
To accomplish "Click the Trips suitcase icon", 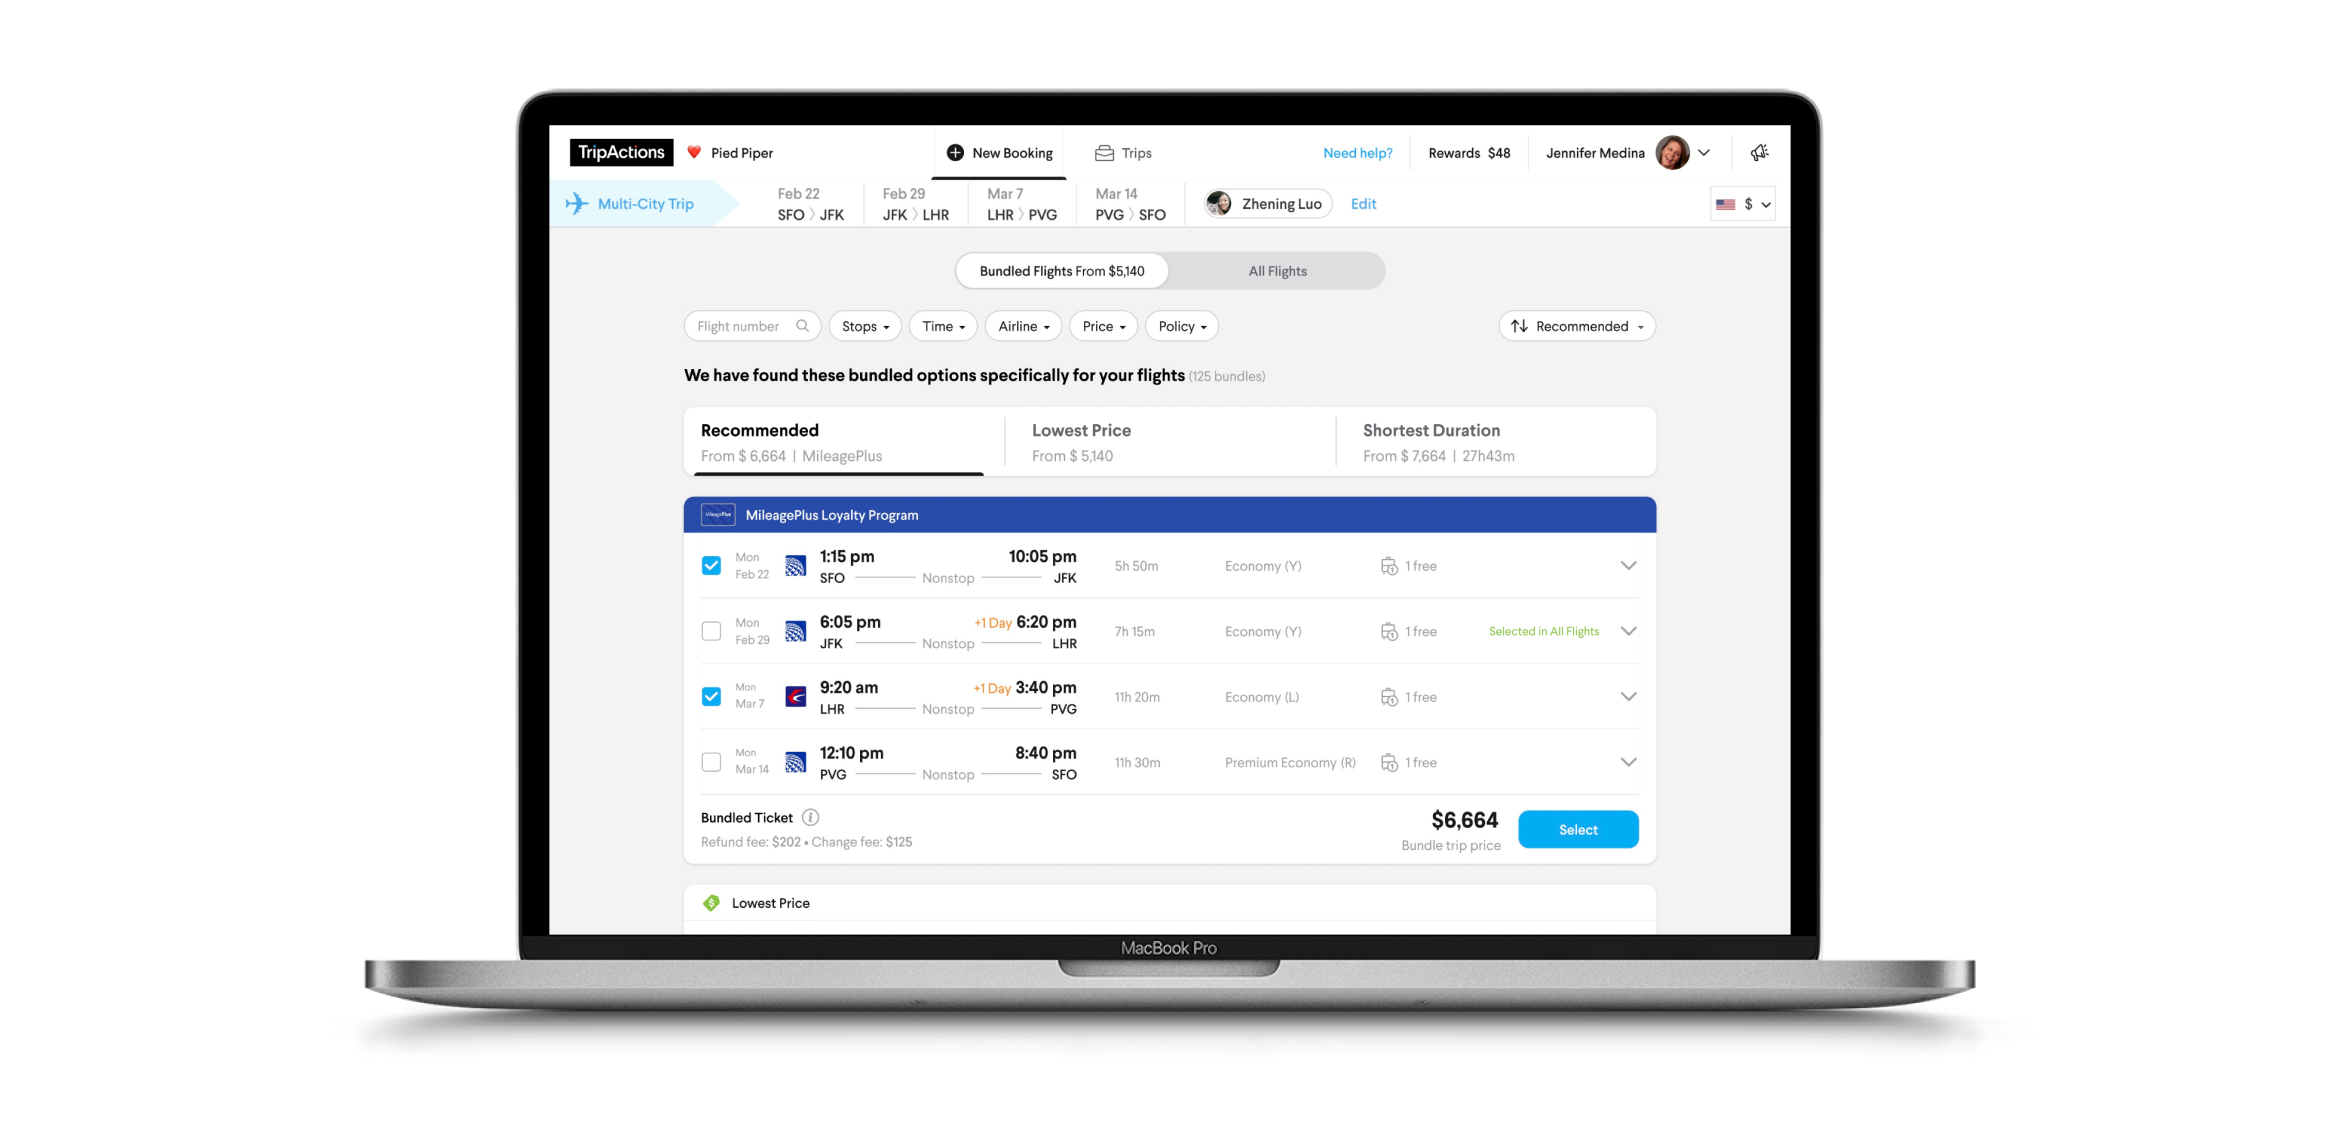I will (1101, 152).
